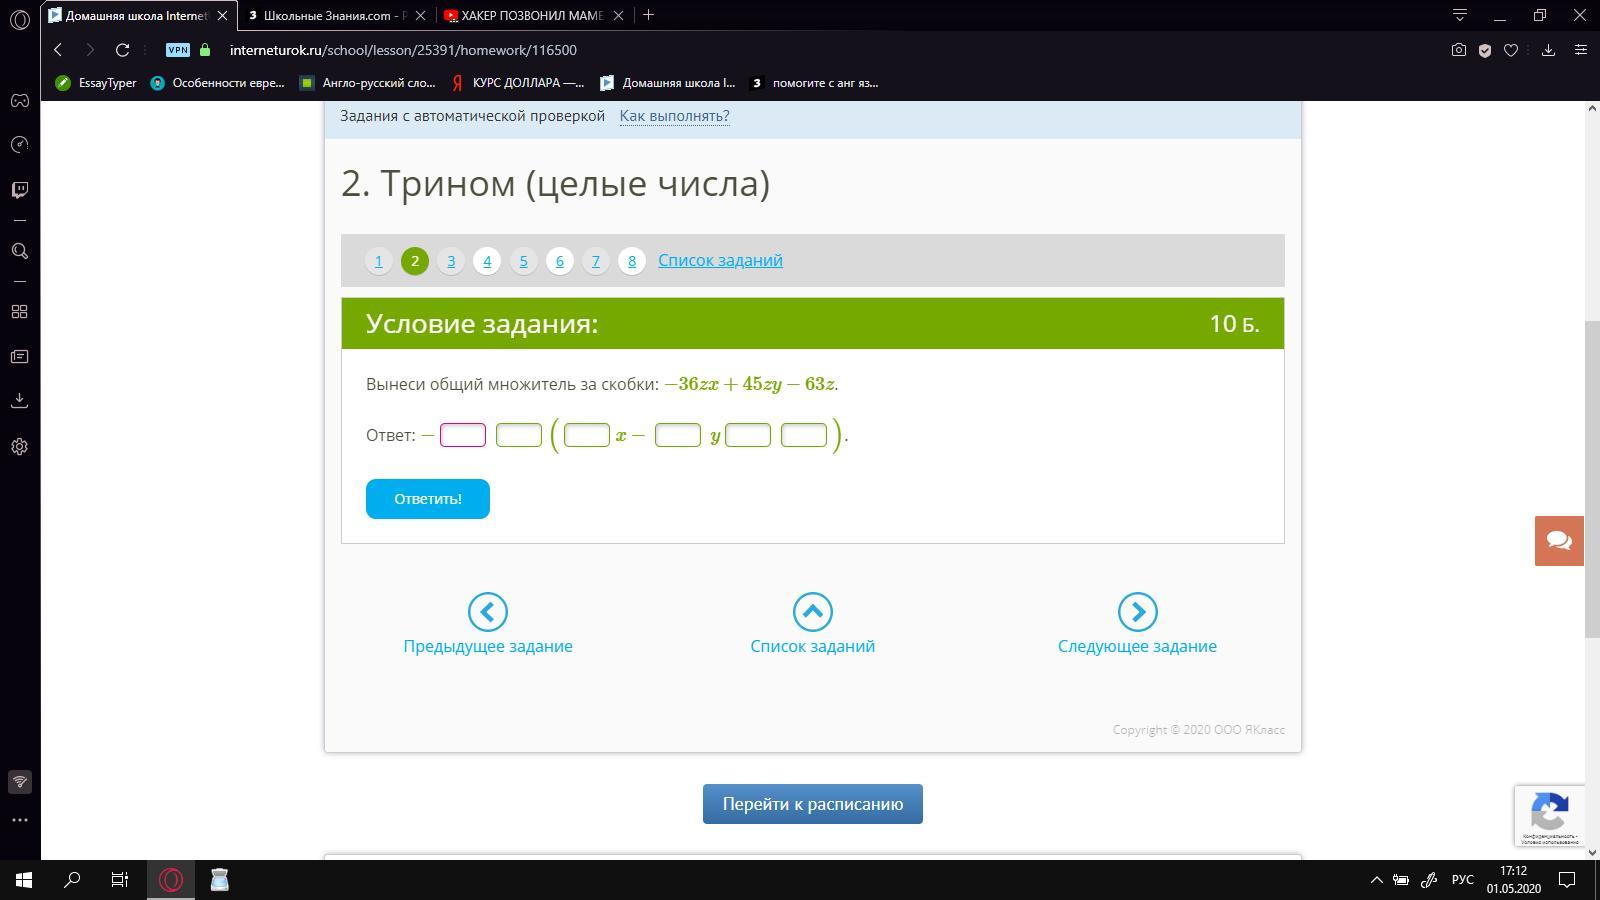Image resolution: width=1600 pixels, height=900 pixels.
Task: Open the GX Control speedometer icon
Action: (x=19, y=145)
